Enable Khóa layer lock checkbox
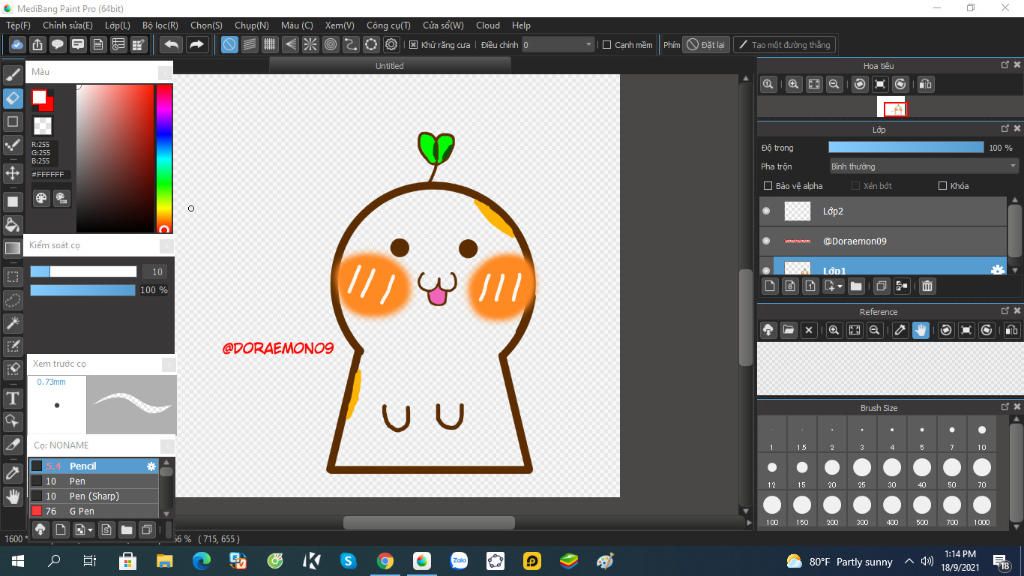The image size is (1024, 576). click(942, 186)
